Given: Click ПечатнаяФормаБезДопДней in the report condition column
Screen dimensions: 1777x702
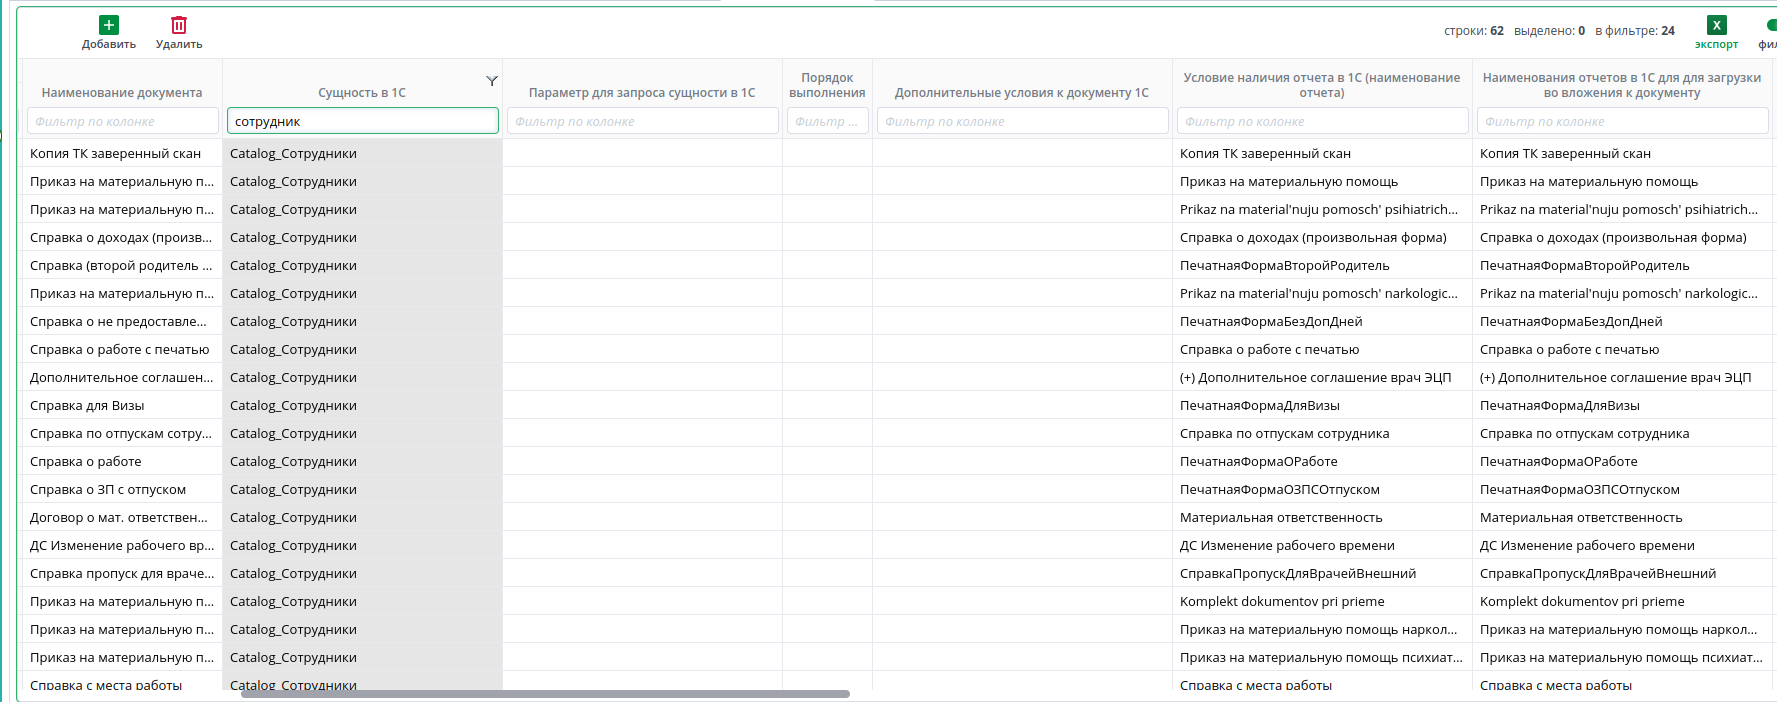Looking at the screenshot, I should click(1271, 321).
